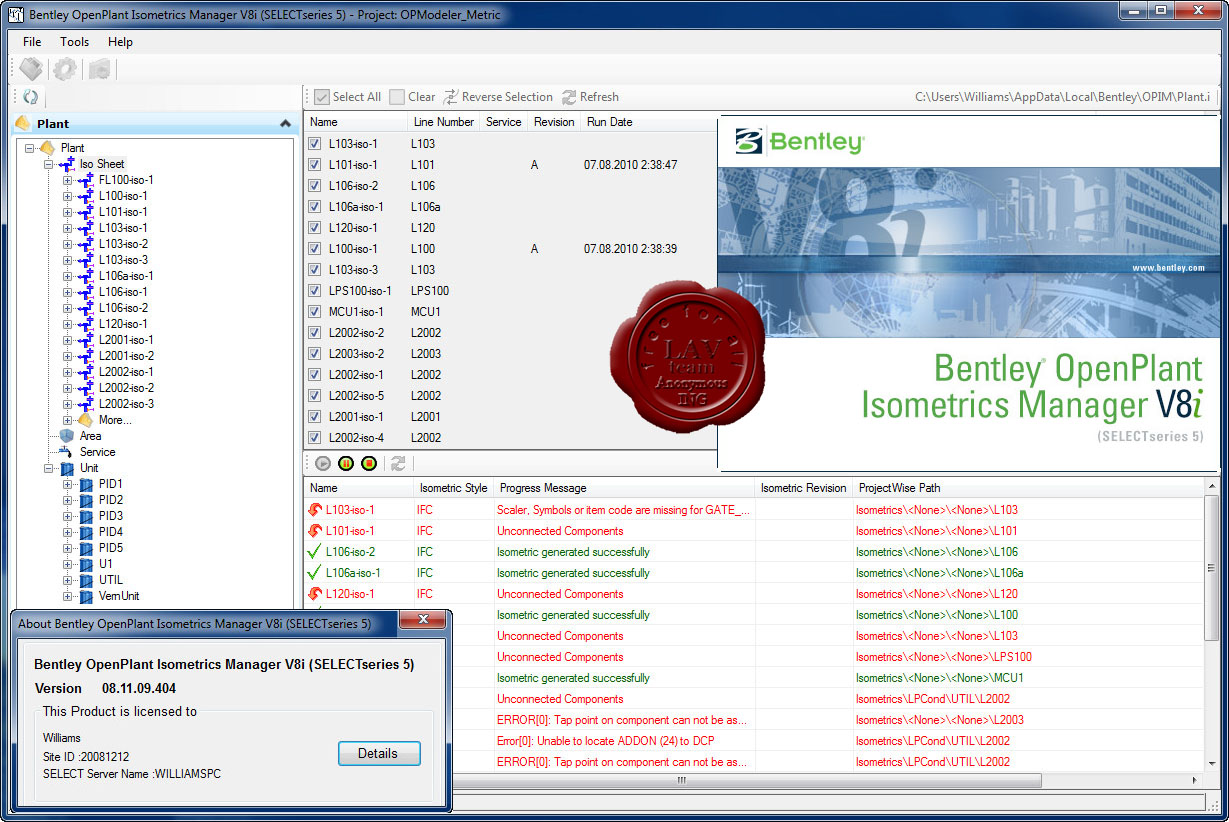
Task: Collapse the Iso Sheet tree node
Action: pos(49,164)
